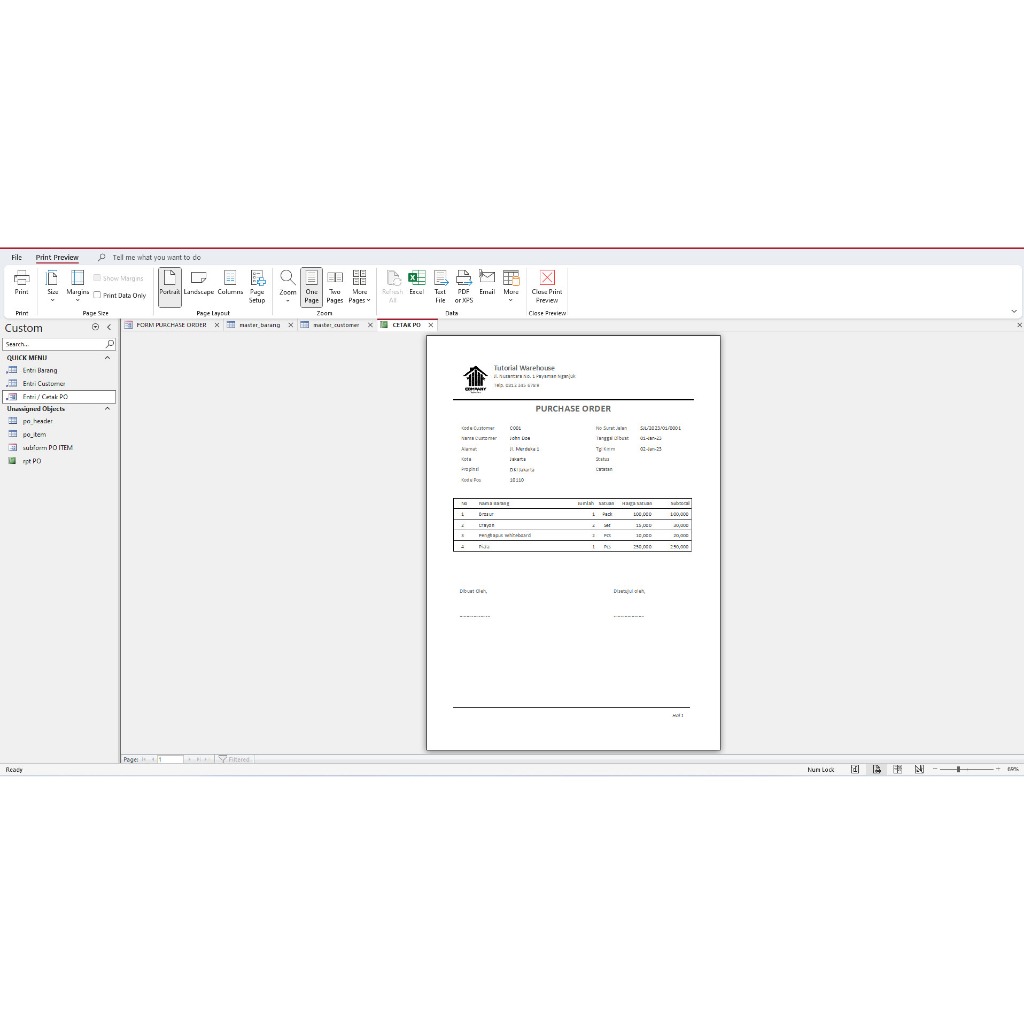This screenshot has width=1024, height=1024.
Task: Open the navigation pane menu dropdown
Action: (95, 327)
